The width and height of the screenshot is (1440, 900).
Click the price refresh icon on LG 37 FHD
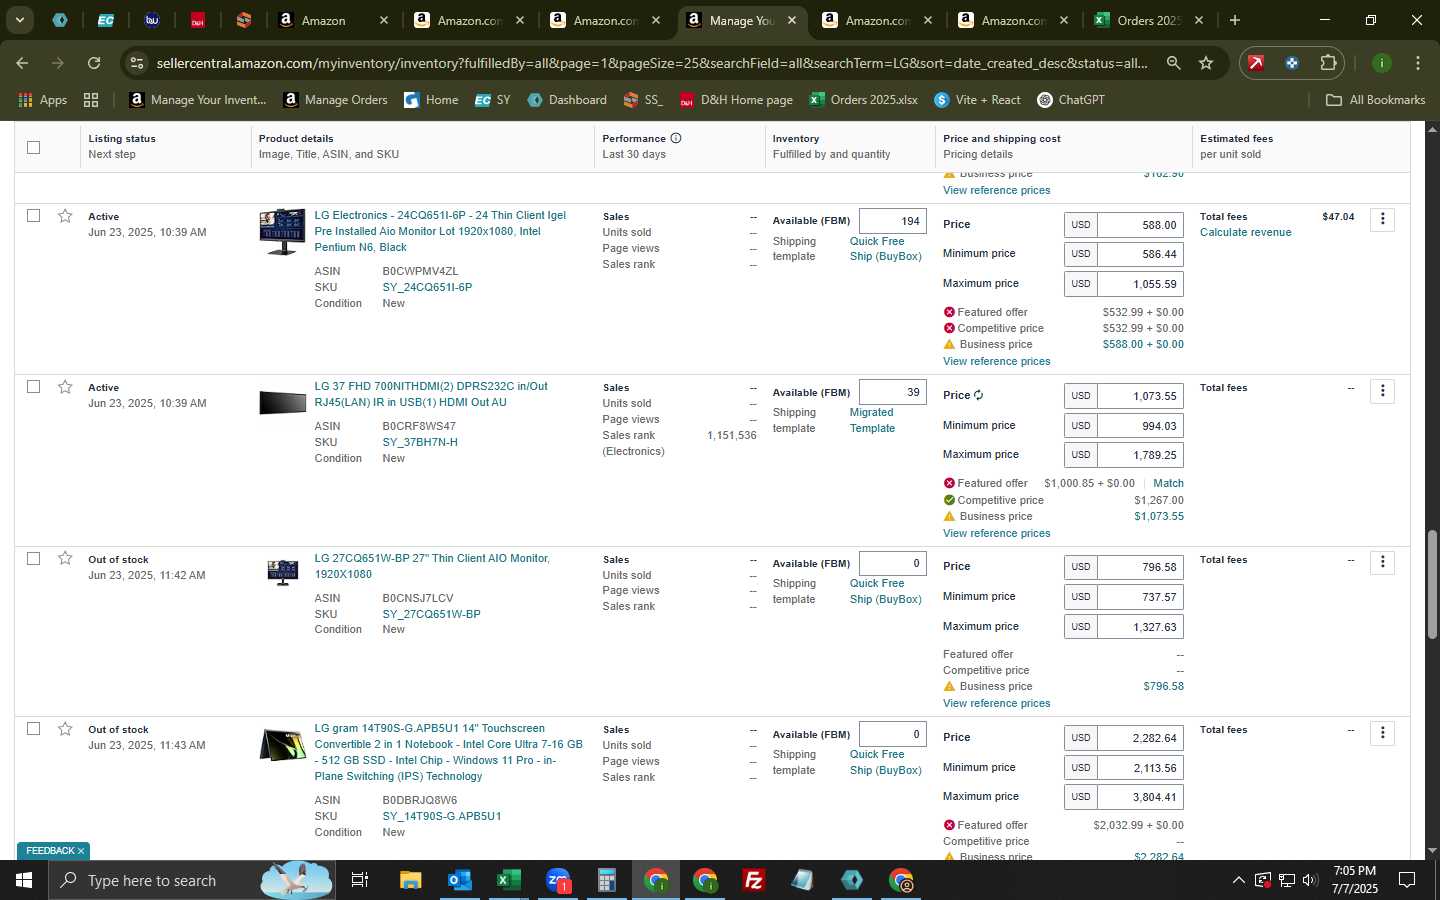pos(978,395)
